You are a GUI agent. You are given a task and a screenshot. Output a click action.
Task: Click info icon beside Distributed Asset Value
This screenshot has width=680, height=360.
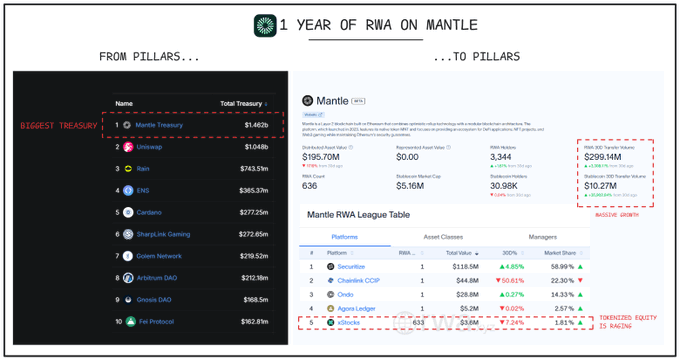point(351,147)
